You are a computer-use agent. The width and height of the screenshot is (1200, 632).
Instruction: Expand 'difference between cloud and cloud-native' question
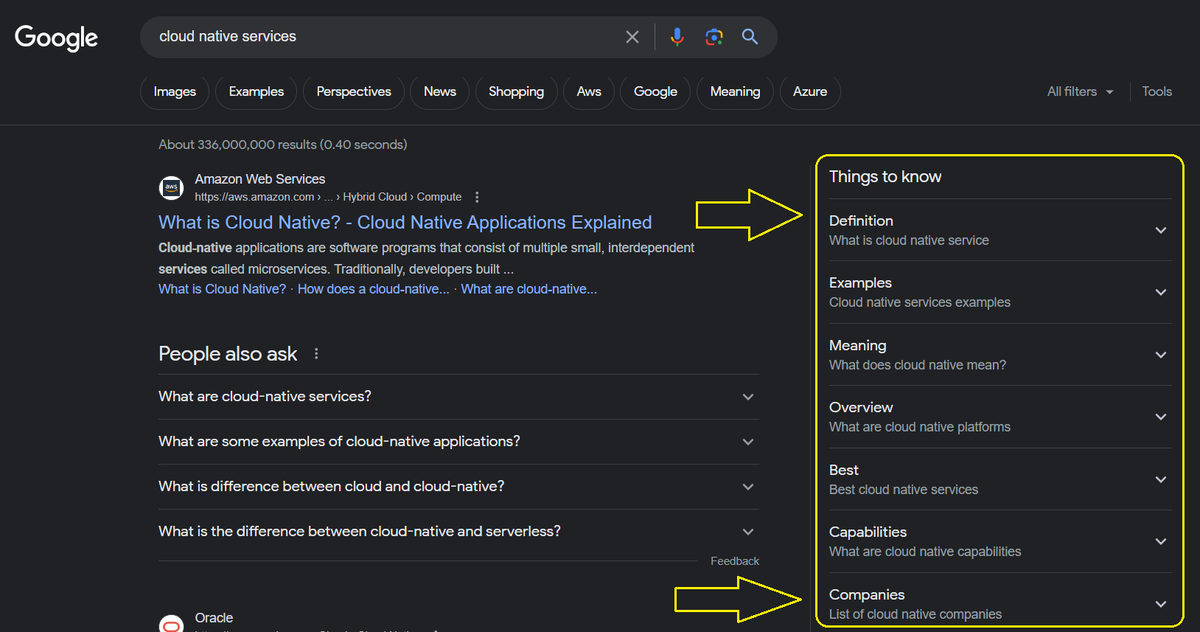[459, 487]
